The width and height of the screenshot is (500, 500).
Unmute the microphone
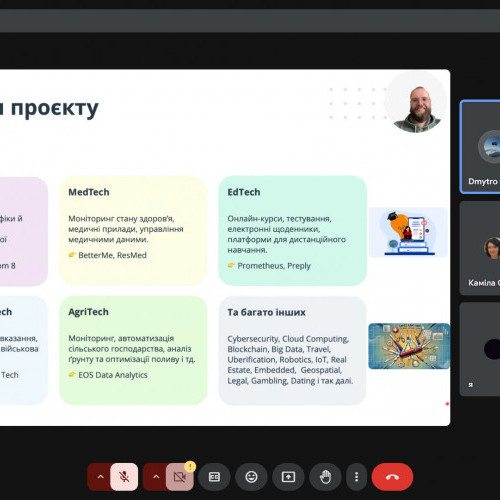click(x=124, y=477)
